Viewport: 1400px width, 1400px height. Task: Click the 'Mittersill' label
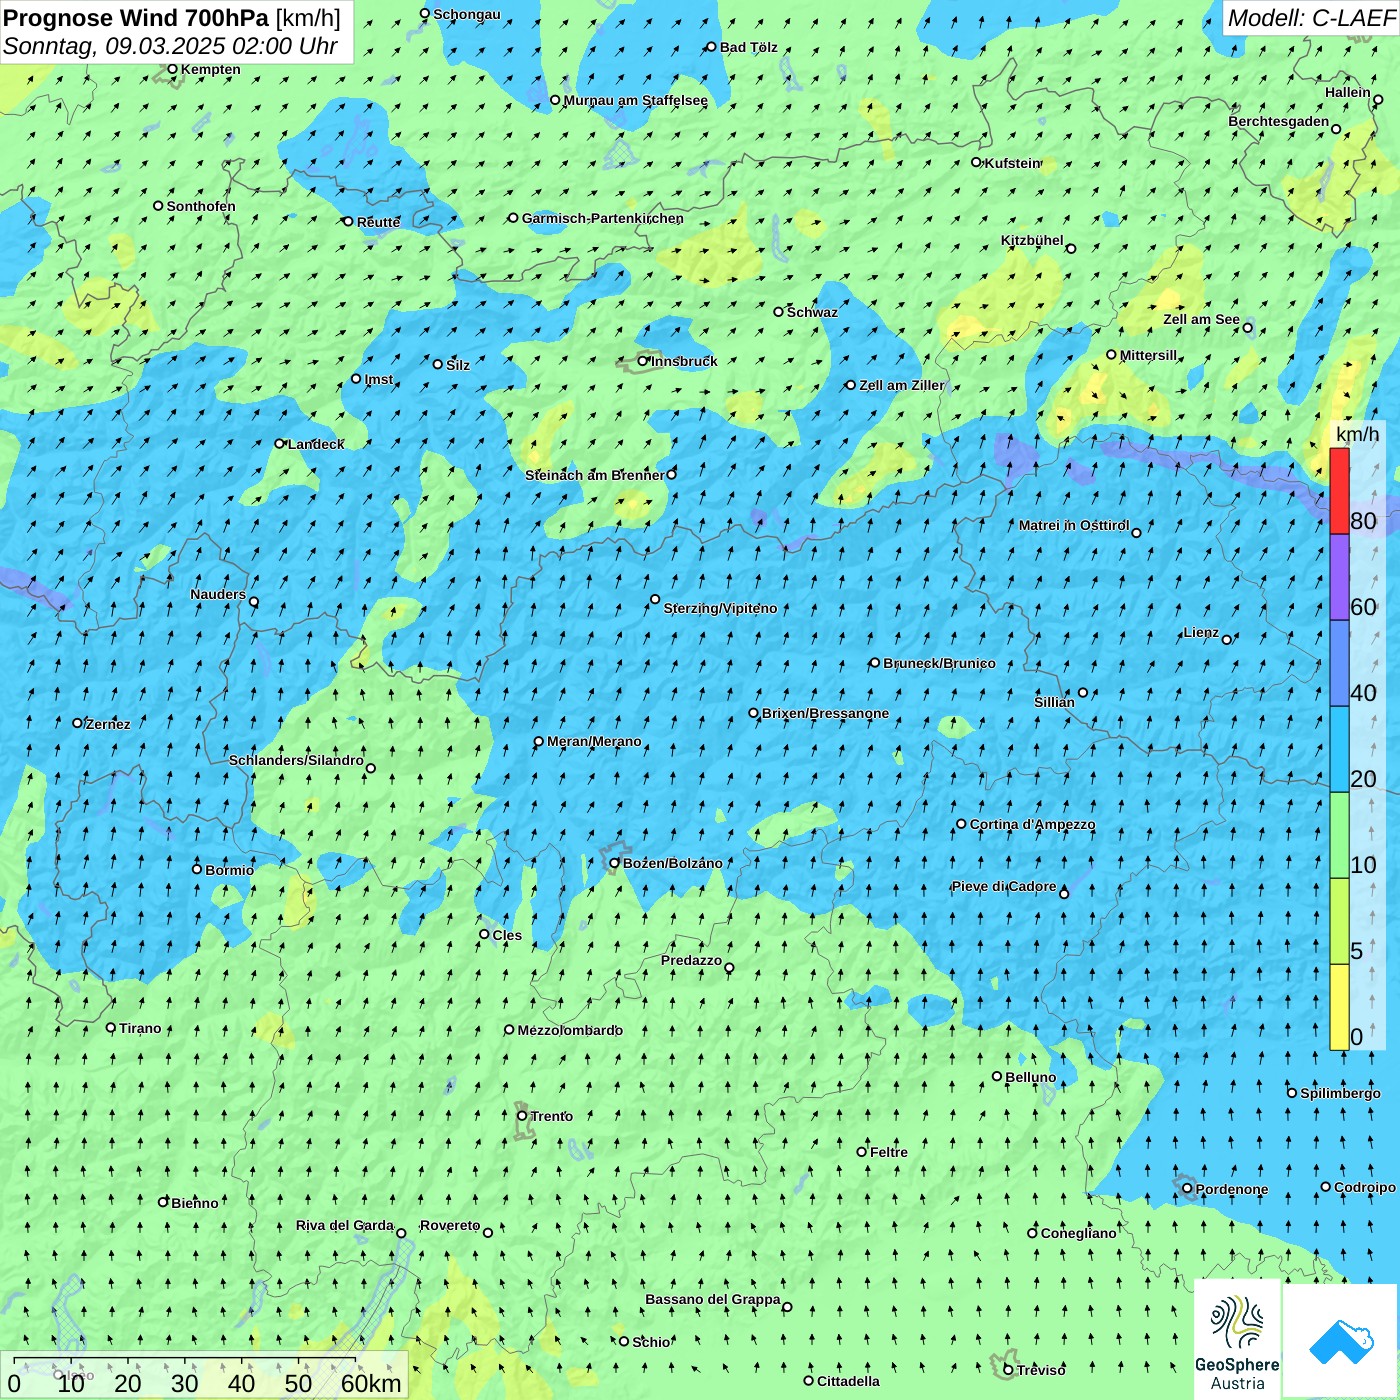tap(1148, 355)
